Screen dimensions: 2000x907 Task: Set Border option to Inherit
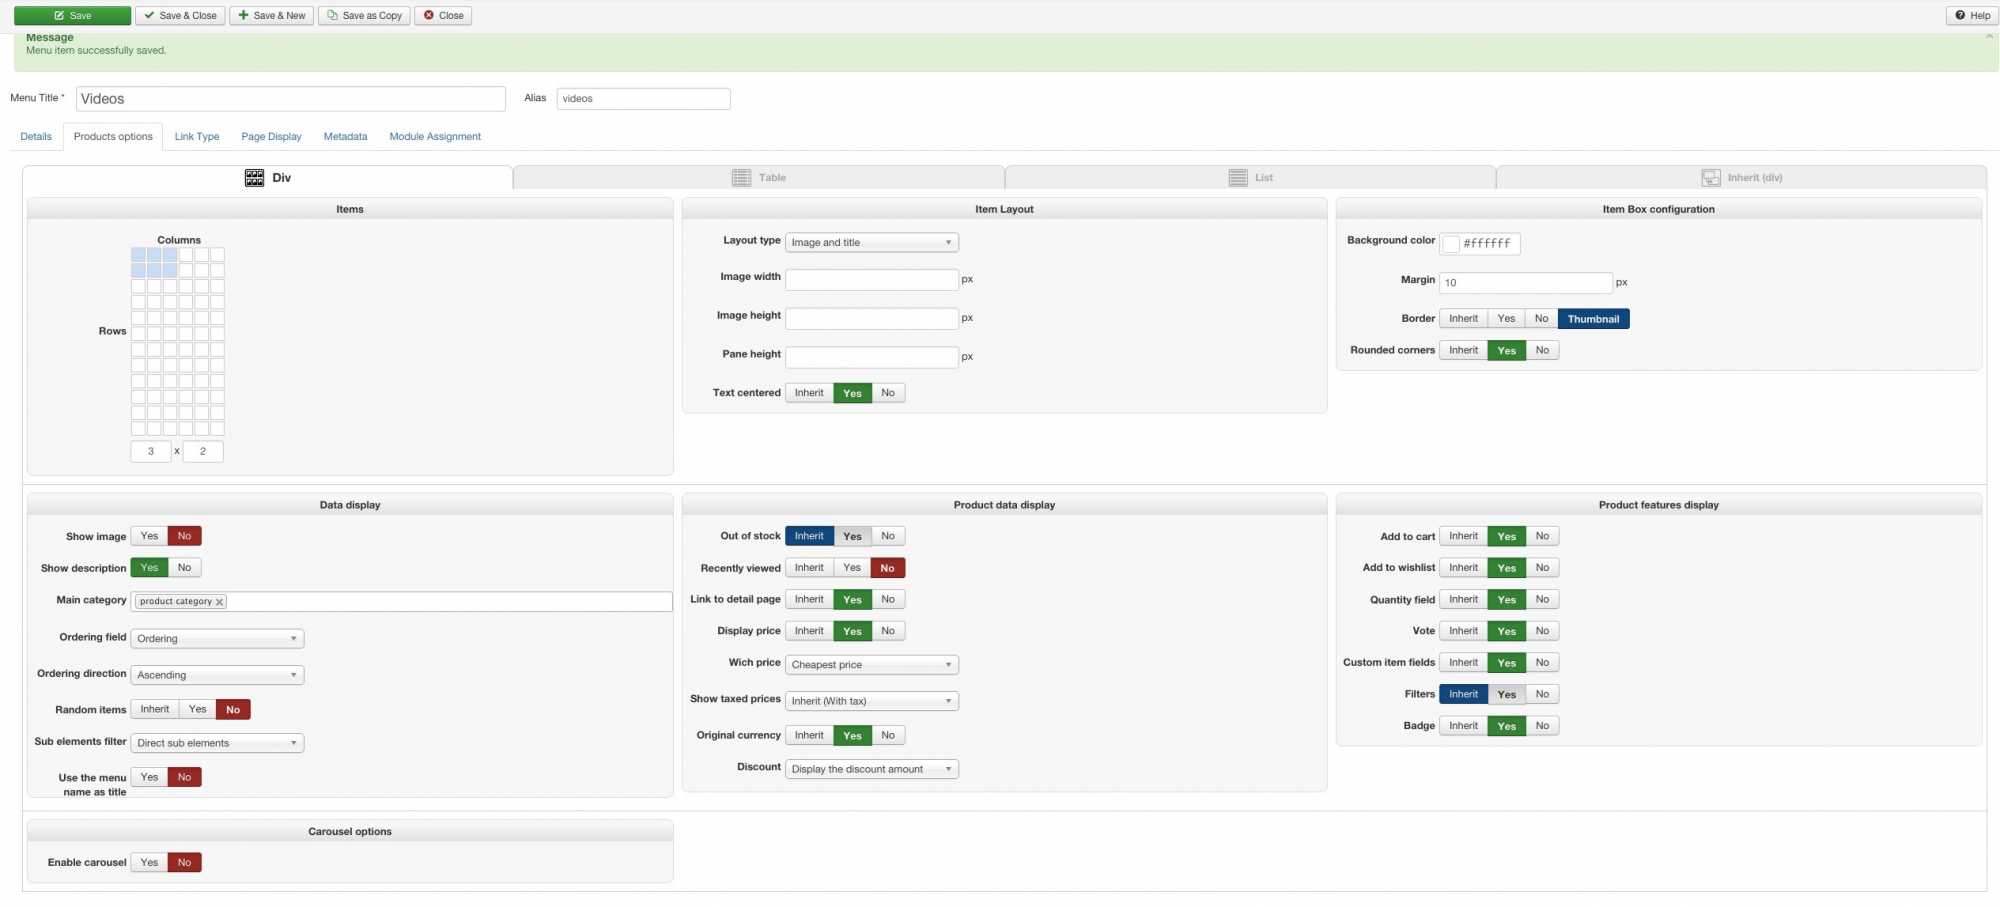[x=1463, y=319]
